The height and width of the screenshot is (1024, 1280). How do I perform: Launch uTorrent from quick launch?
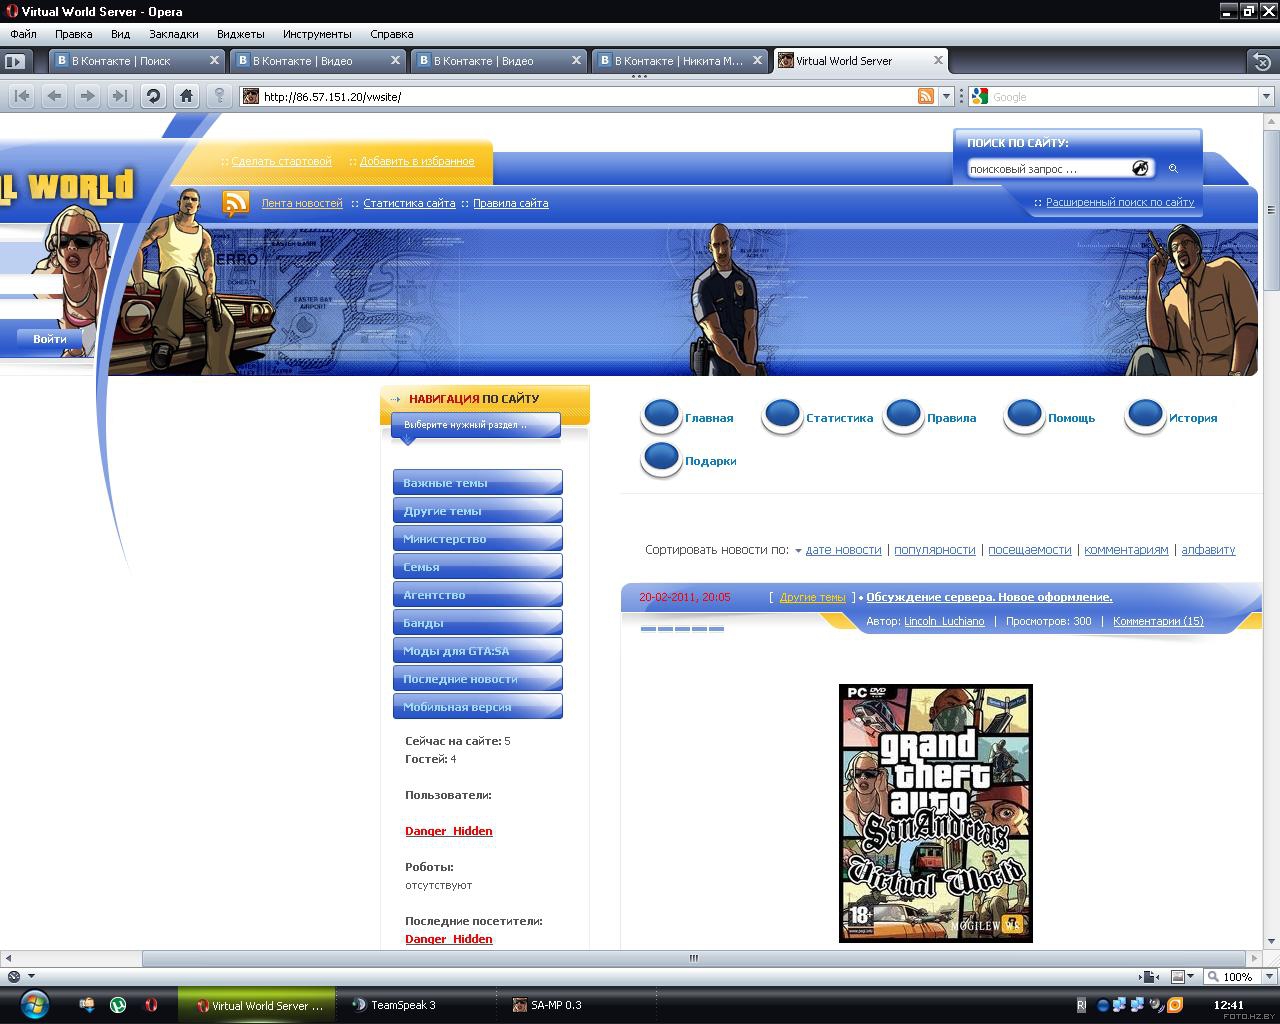click(118, 1005)
